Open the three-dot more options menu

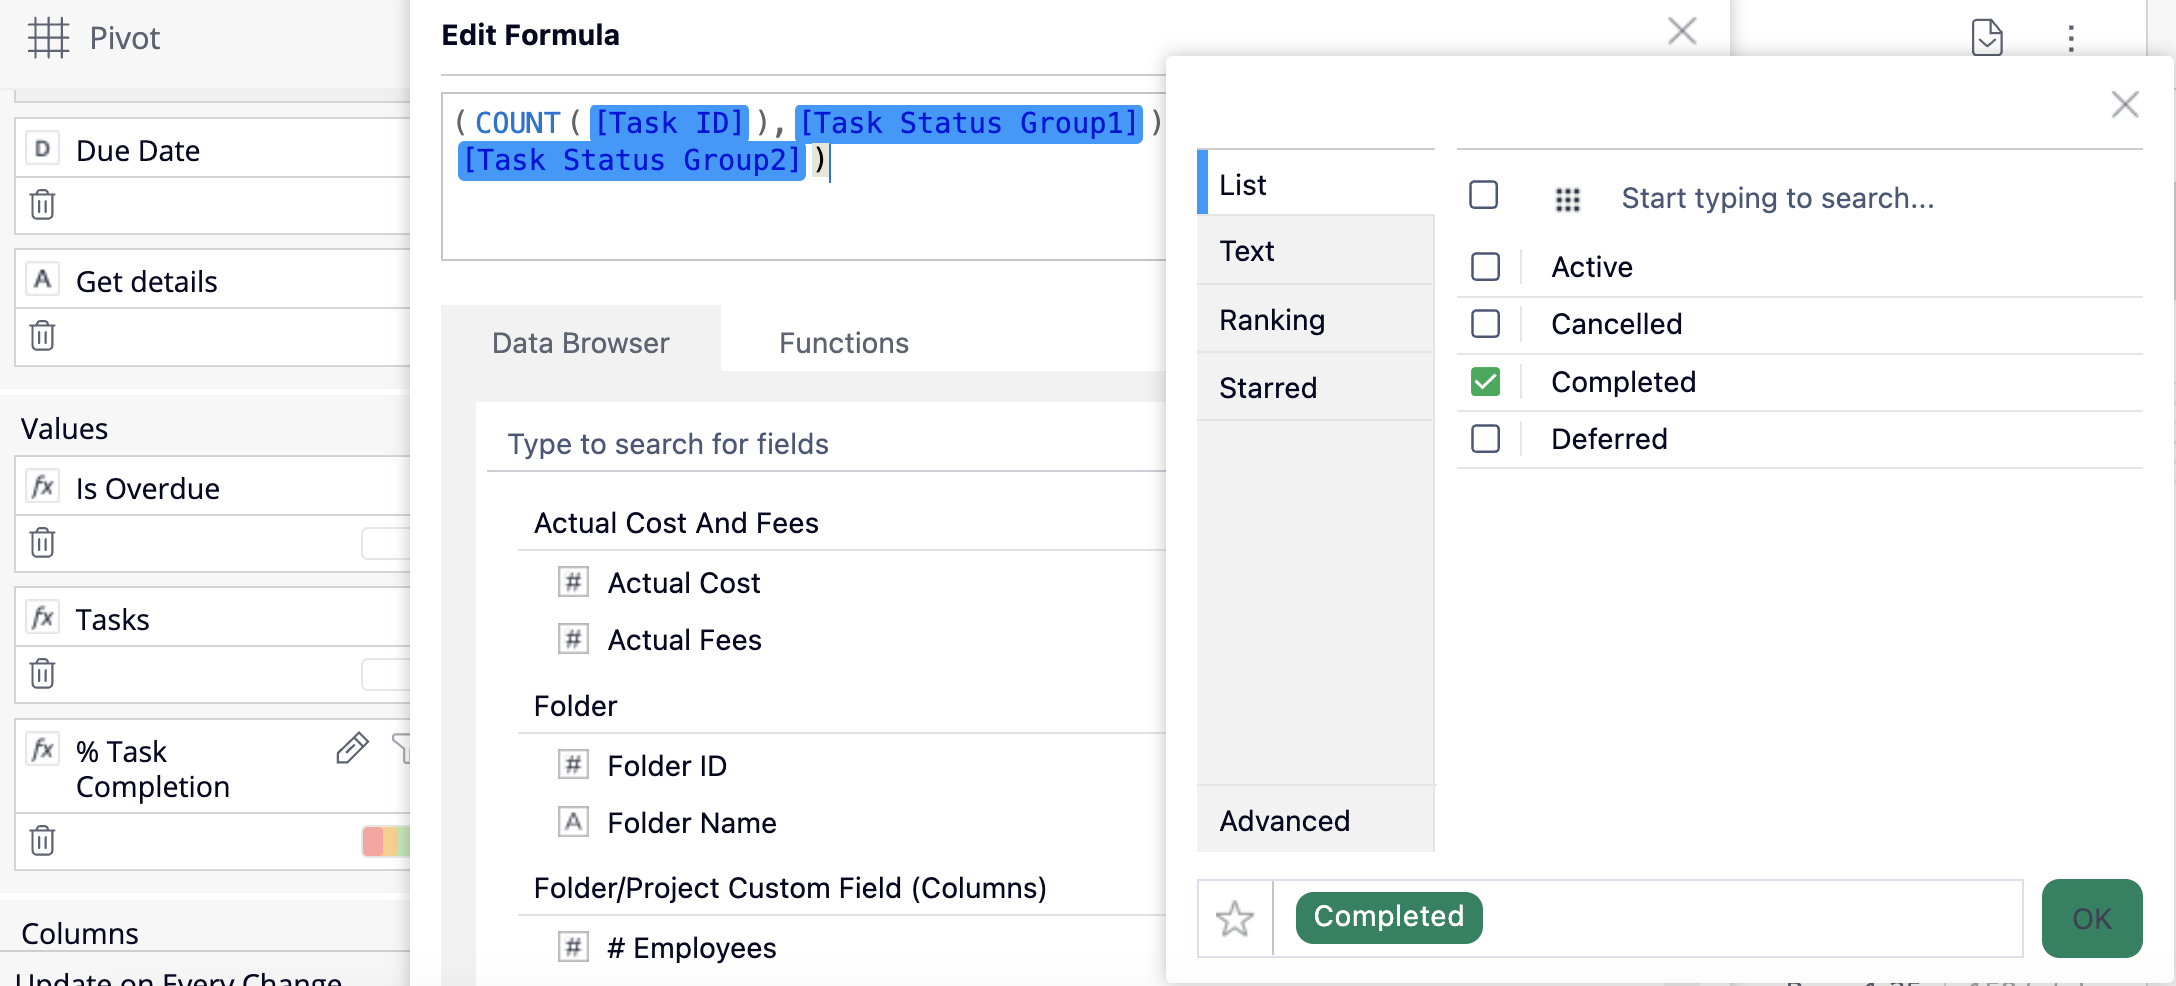[x=2071, y=38]
